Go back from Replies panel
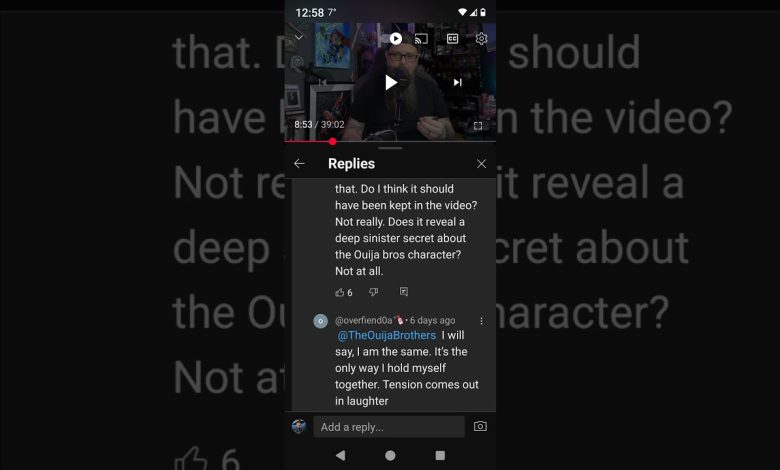This screenshot has height=470, width=780. (x=299, y=164)
